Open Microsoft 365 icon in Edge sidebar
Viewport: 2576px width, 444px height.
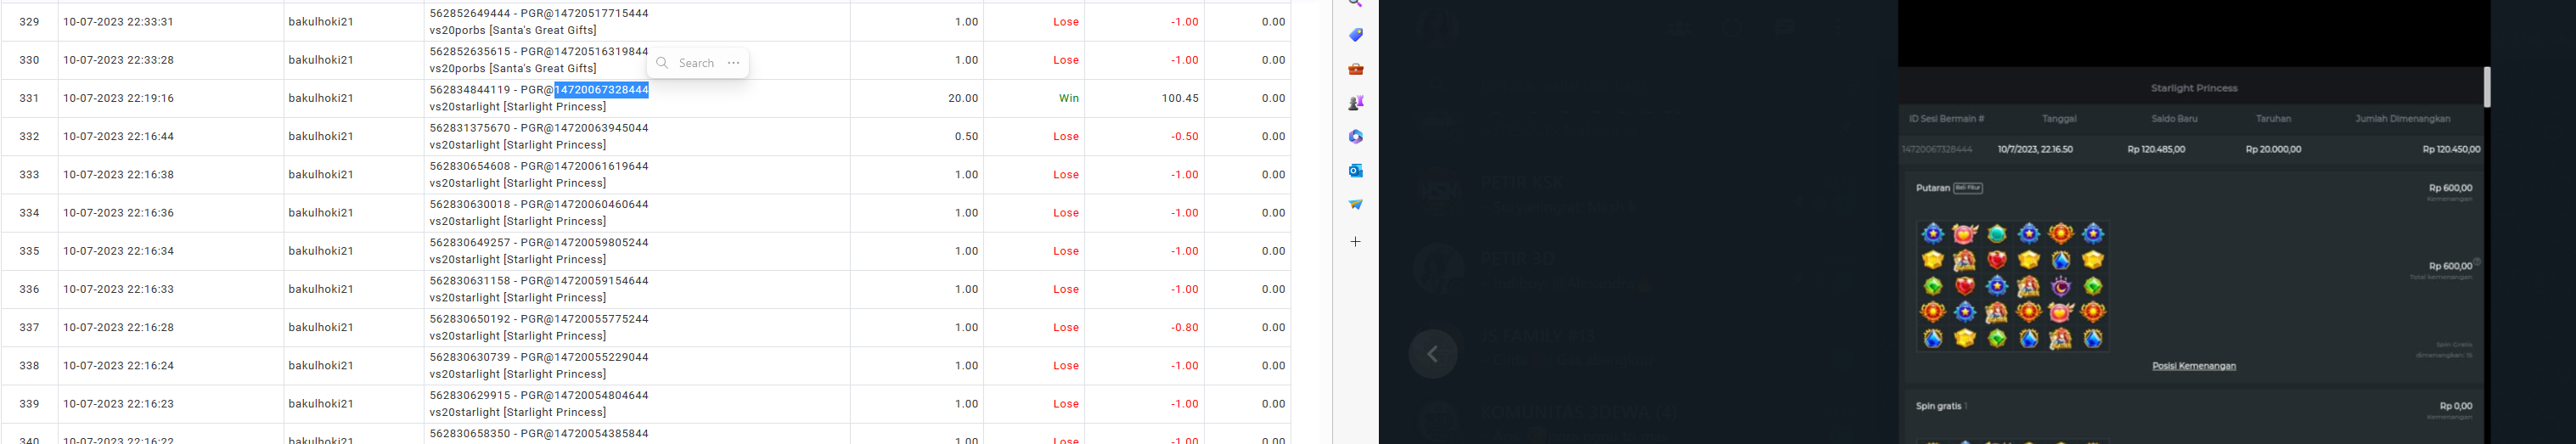click(1356, 137)
